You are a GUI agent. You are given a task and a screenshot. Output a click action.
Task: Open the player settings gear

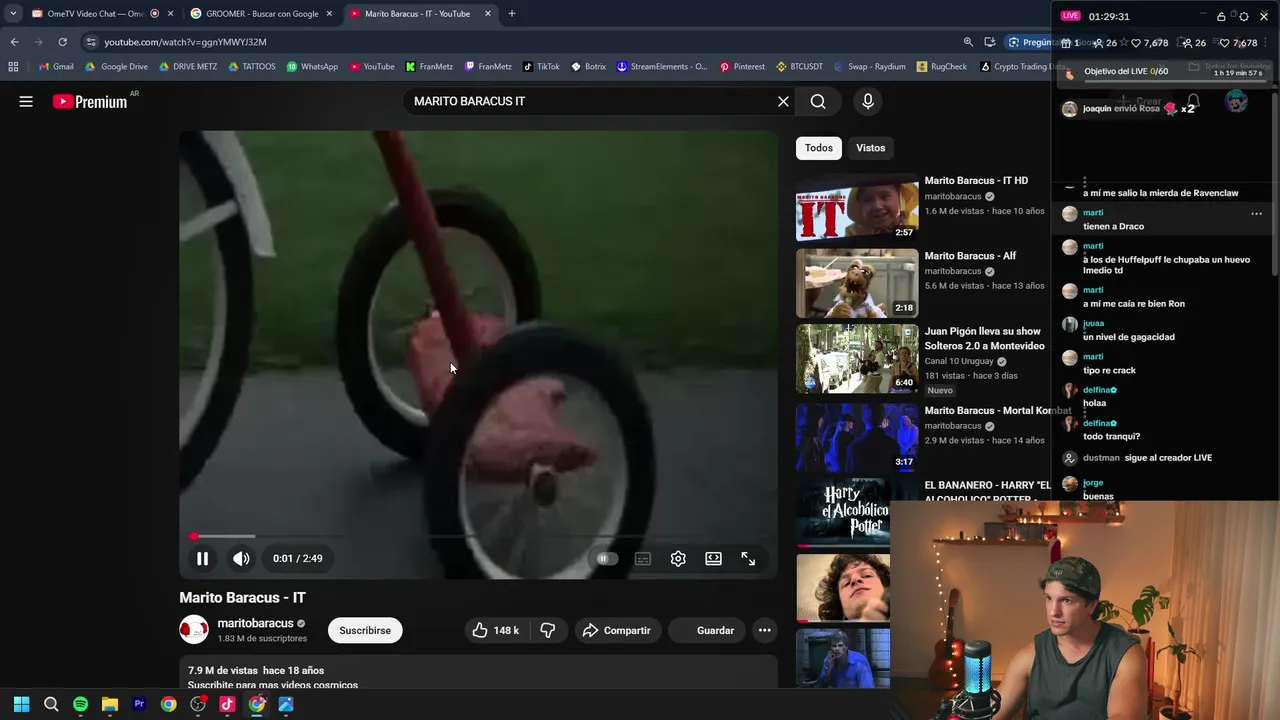coord(678,559)
